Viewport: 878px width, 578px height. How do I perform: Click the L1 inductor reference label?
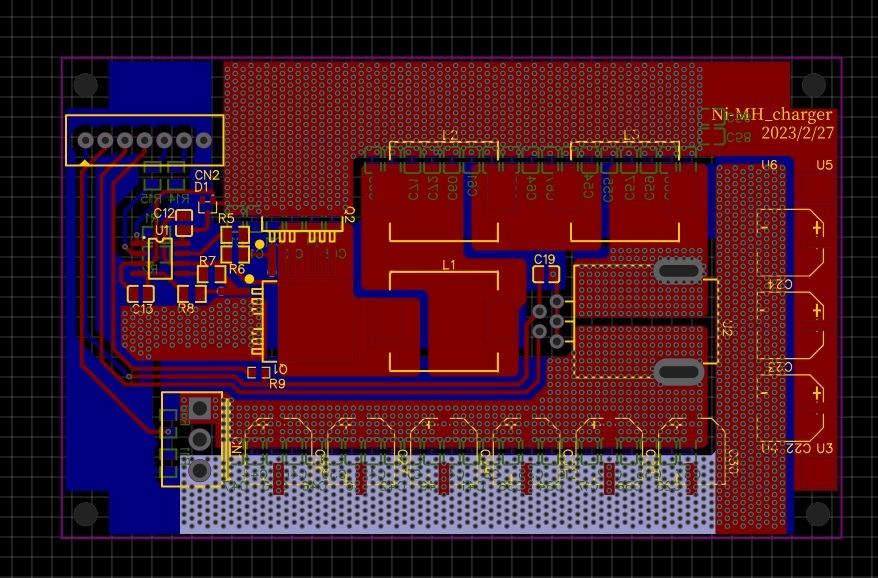pyautogui.click(x=449, y=265)
